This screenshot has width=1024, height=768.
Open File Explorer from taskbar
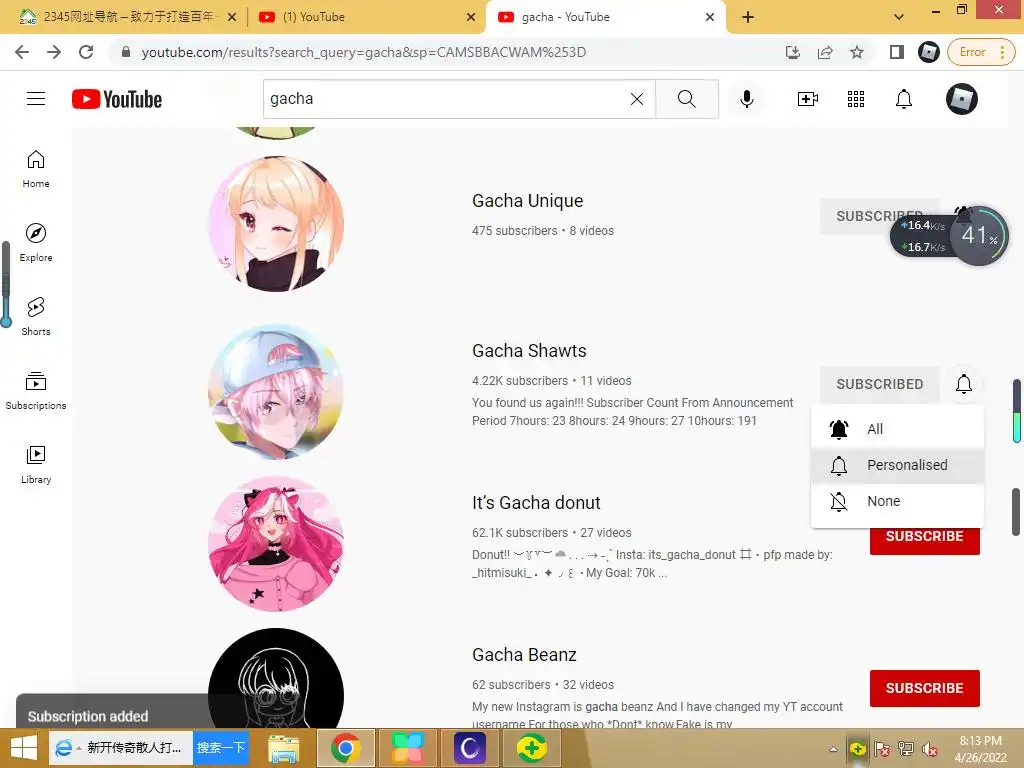(284, 748)
